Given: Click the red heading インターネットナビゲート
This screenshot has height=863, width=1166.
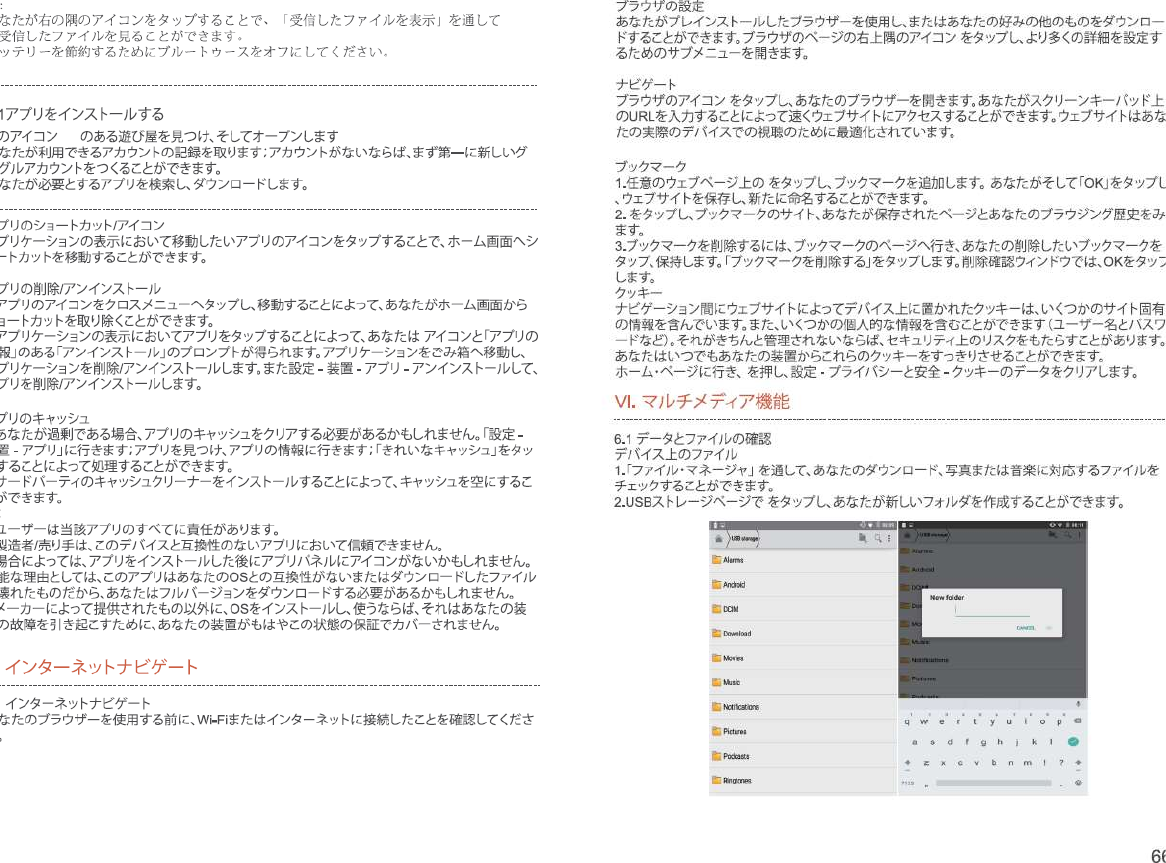Looking at the screenshot, I should [x=101, y=667].
